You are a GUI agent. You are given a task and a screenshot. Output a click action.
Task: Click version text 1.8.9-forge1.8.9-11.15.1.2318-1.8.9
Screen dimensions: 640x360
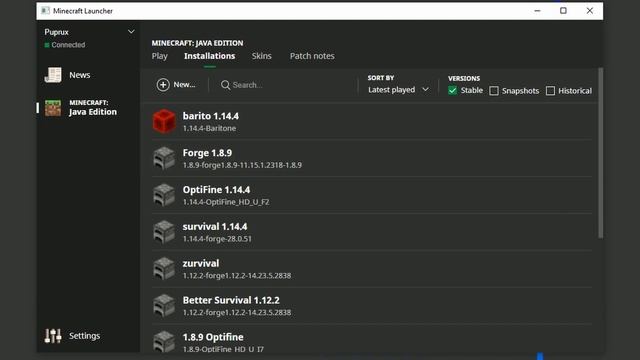242,165
